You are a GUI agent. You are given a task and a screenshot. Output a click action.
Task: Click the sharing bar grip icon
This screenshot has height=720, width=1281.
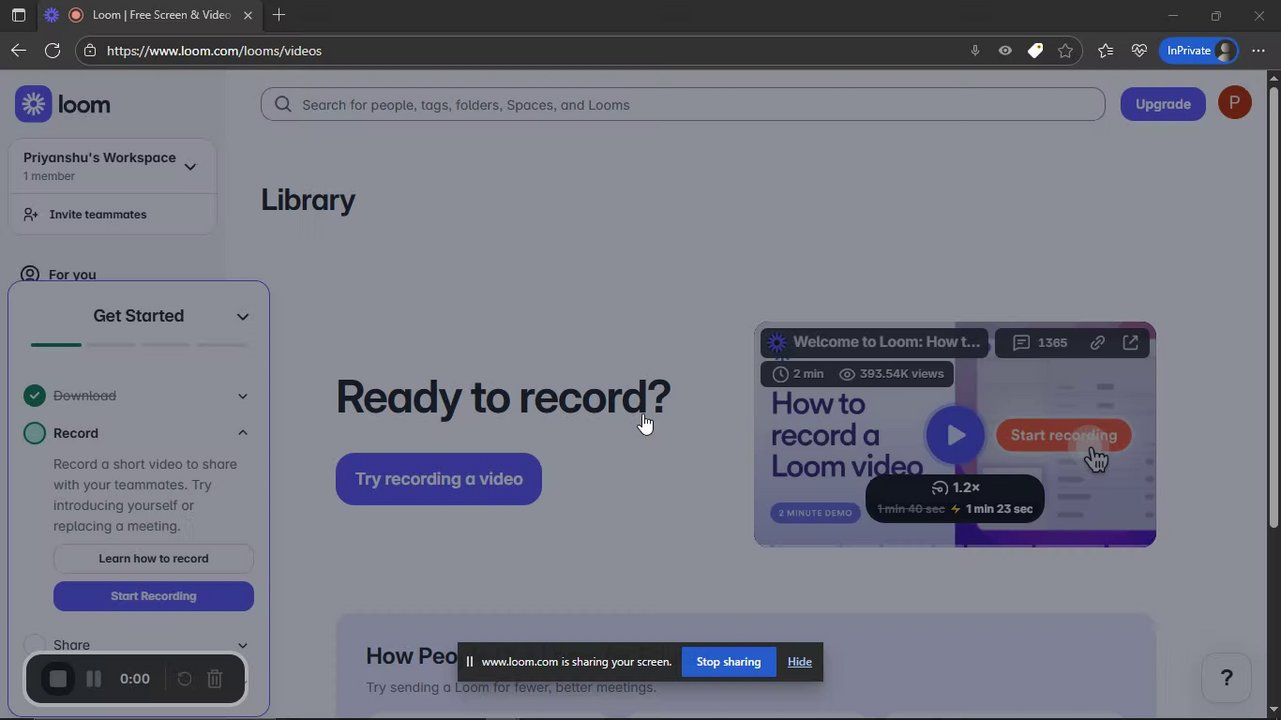coord(469,662)
